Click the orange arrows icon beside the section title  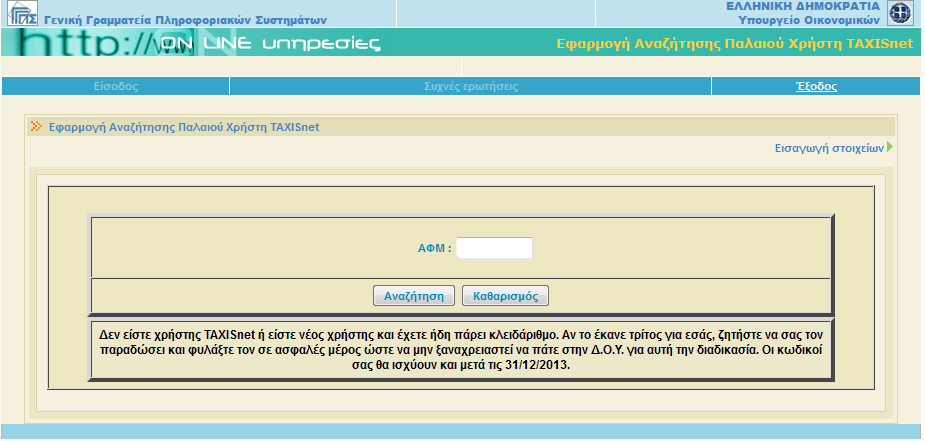pyautogui.click(x=37, y=126)
